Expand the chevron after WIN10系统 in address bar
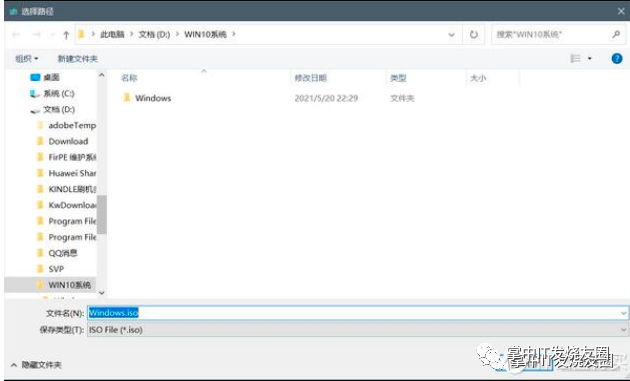 233,35
